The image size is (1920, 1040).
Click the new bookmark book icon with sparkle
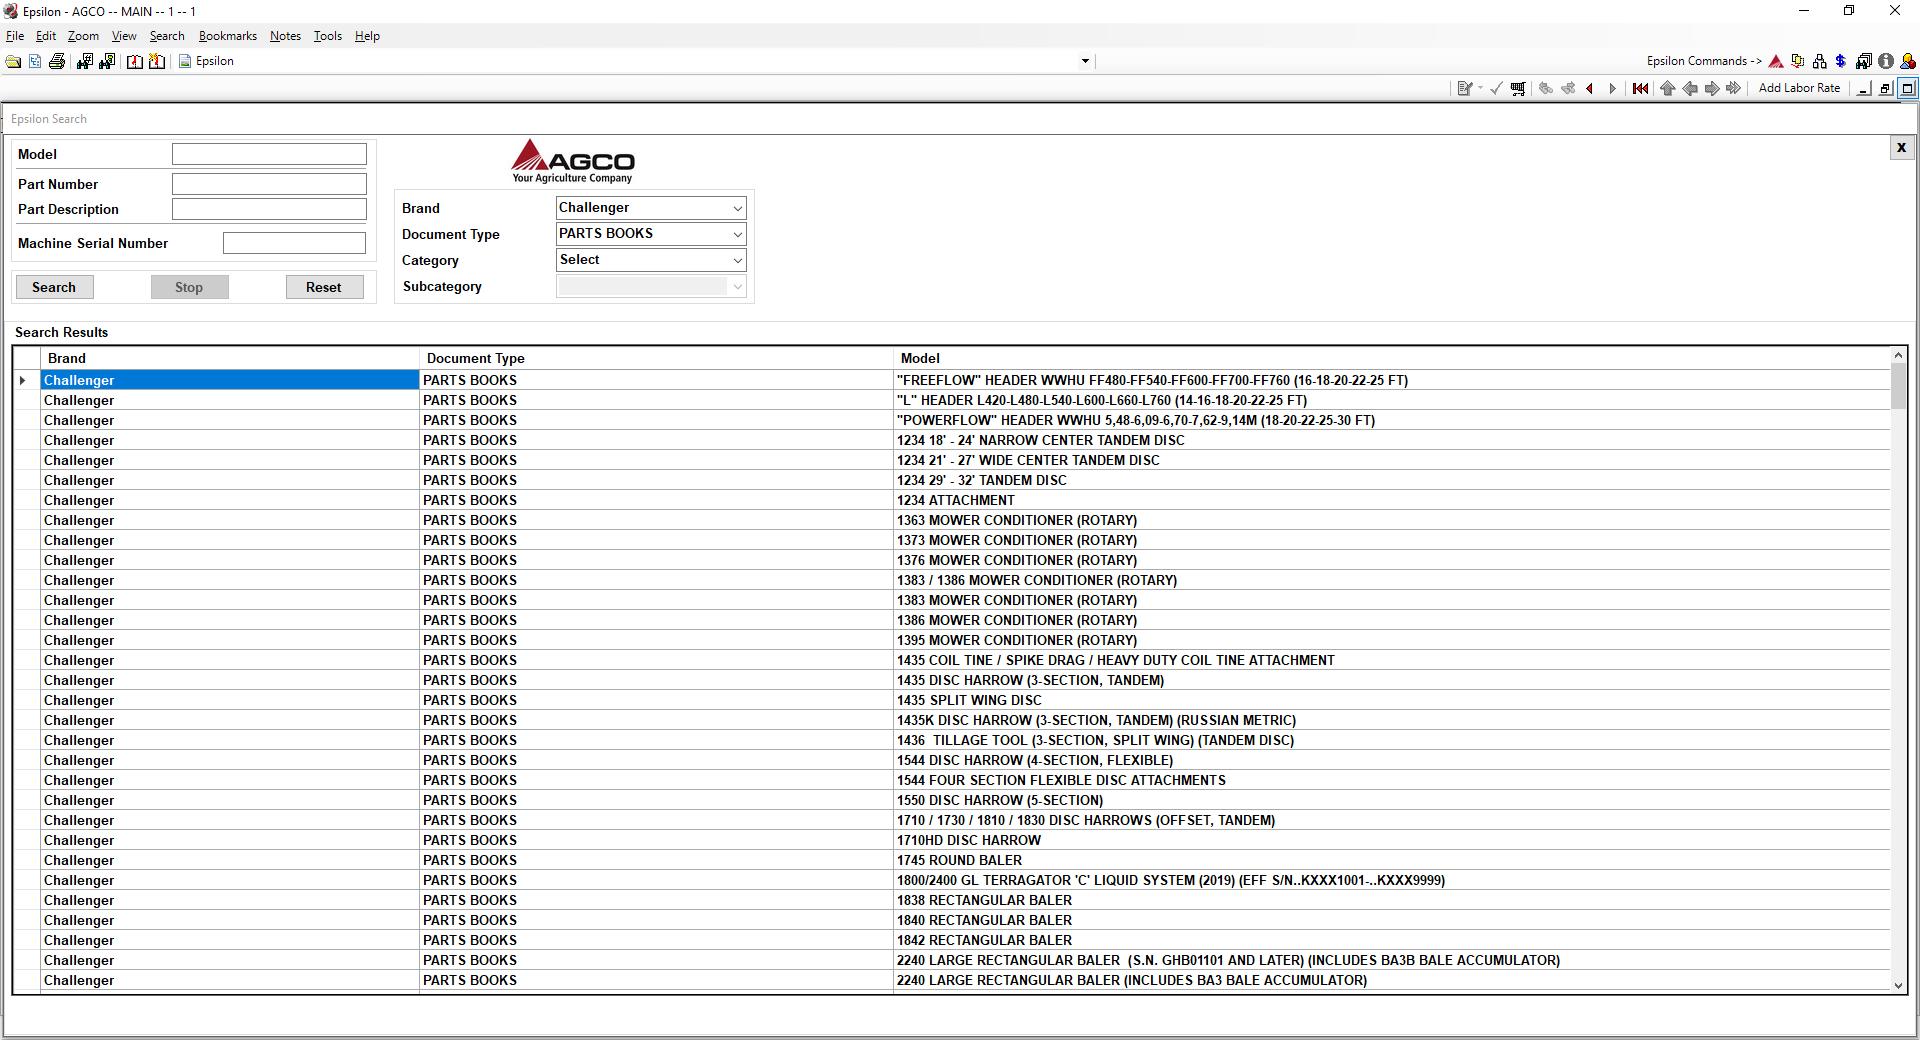click(157, 62)
